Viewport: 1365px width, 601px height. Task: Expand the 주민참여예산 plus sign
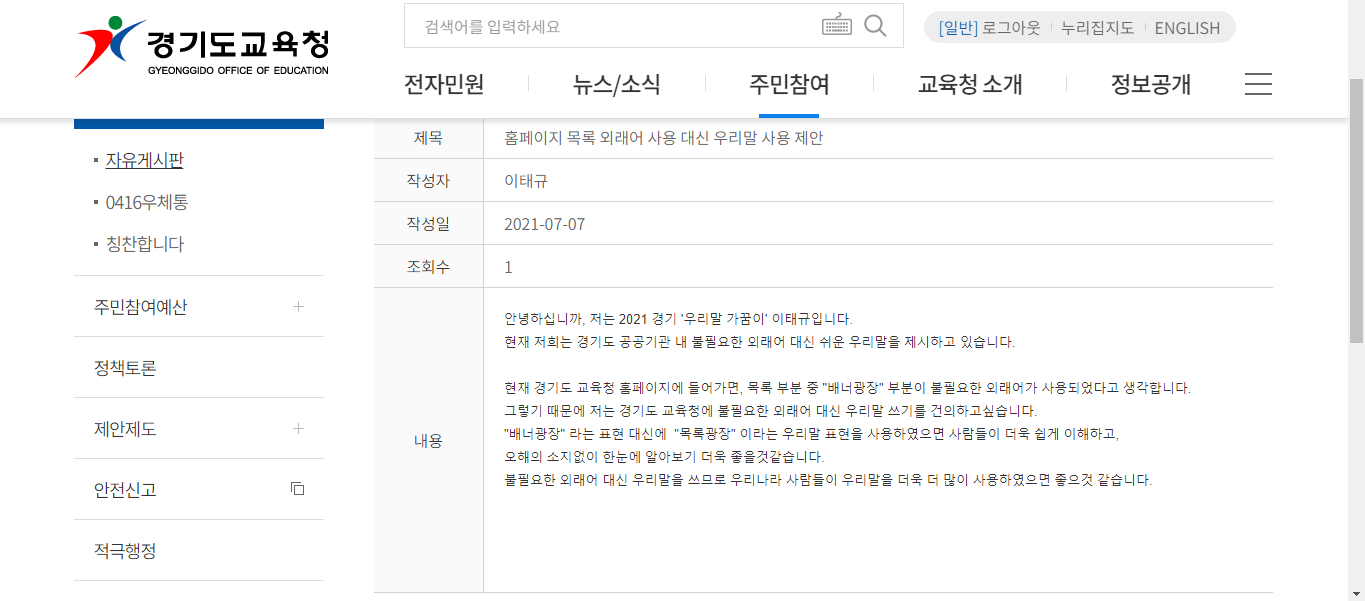298,307
